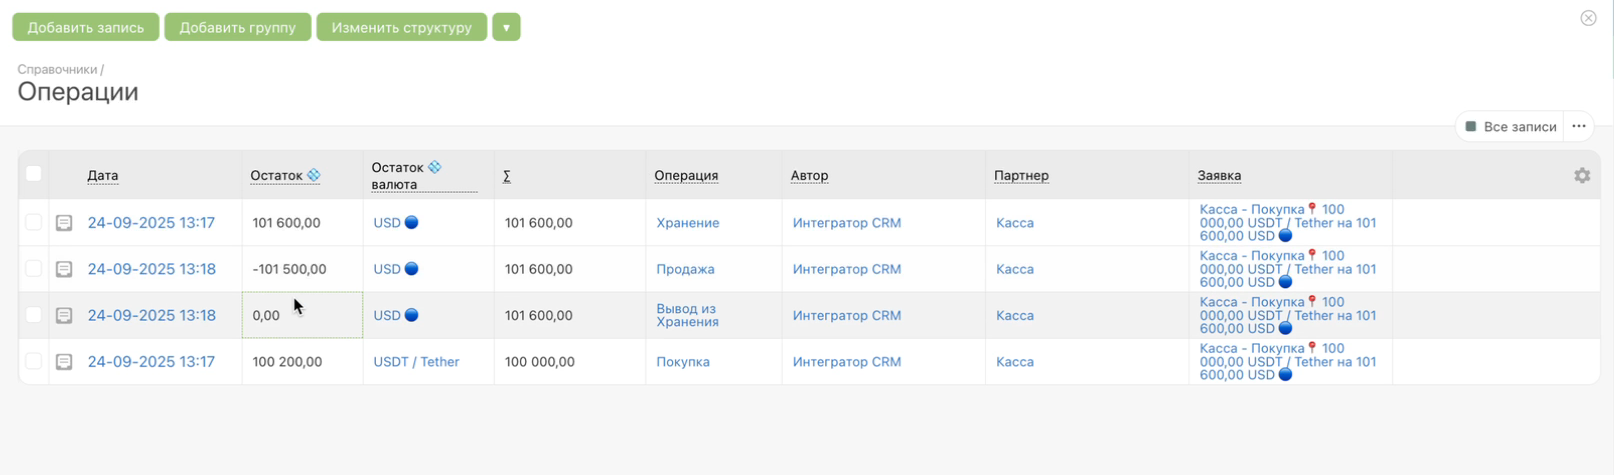Click the Изменить структуру button

[x=401, y=27]
